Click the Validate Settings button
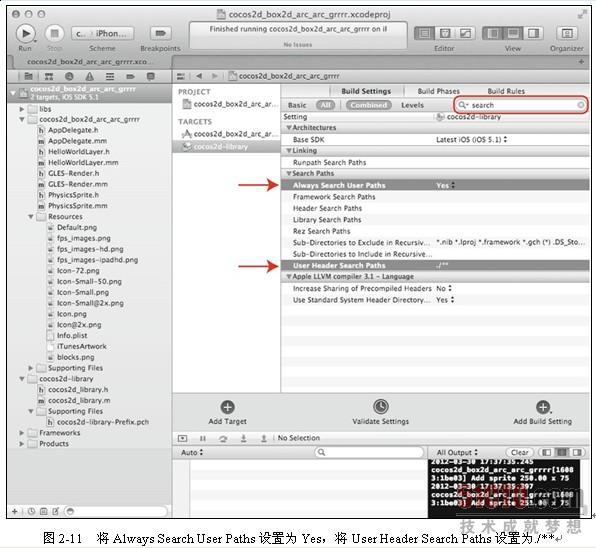596x548 pixels. click(380, 412)
